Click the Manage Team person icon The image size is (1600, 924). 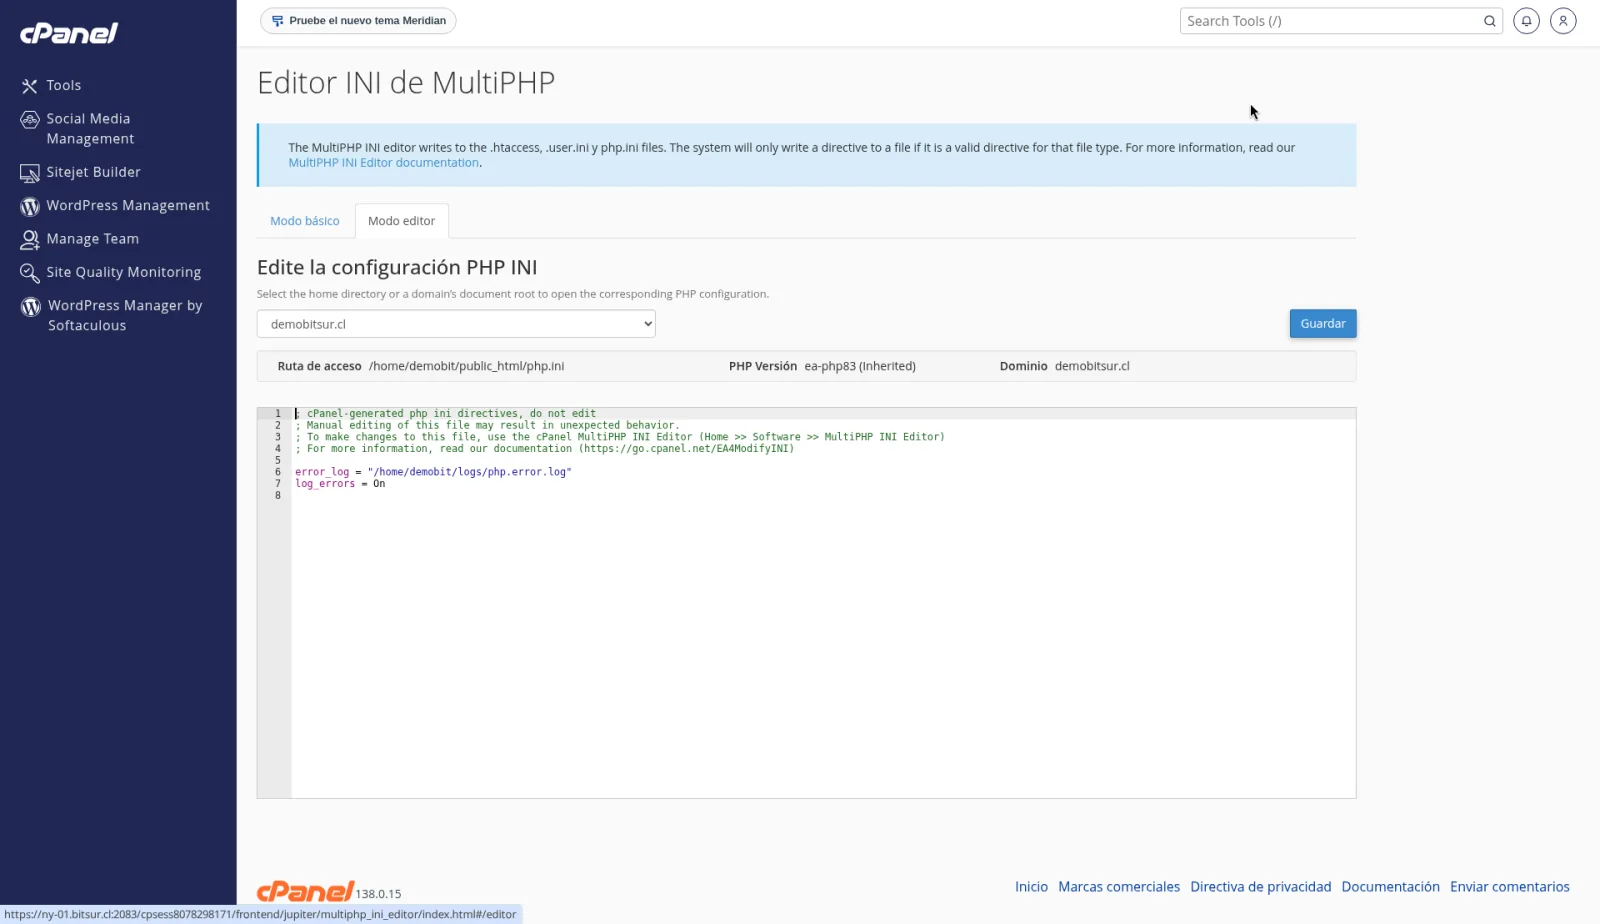pyautogui.click(x=30, y=240)
